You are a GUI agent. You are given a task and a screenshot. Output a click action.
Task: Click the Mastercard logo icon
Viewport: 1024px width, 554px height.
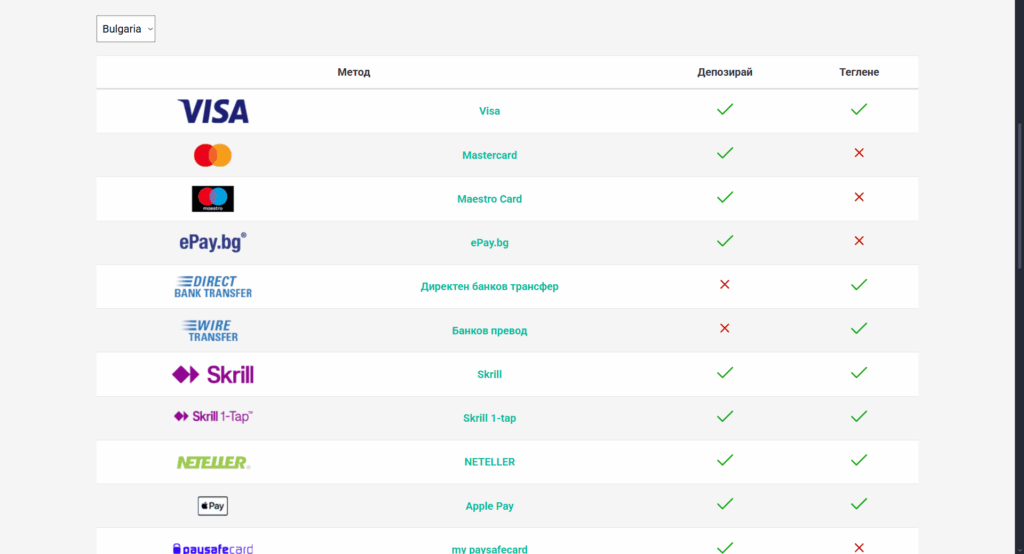tap(213, 155)
